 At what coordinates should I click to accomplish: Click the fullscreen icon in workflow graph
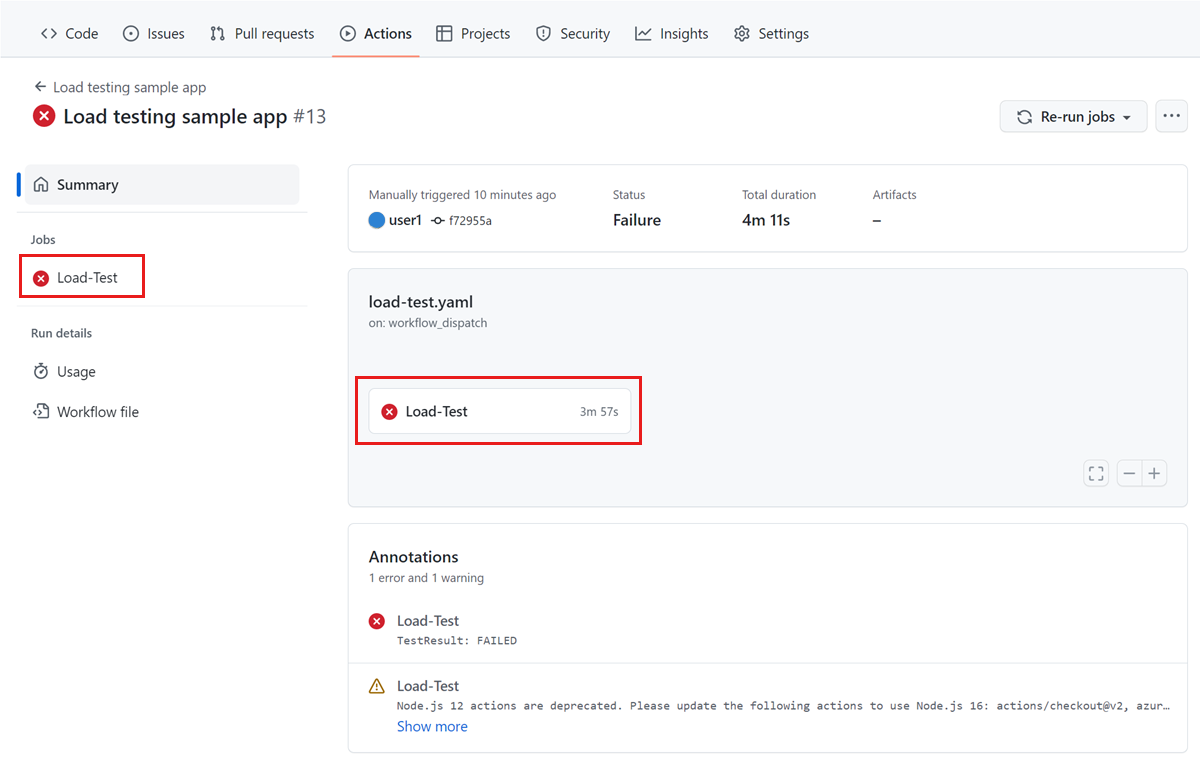[1096, 473]
